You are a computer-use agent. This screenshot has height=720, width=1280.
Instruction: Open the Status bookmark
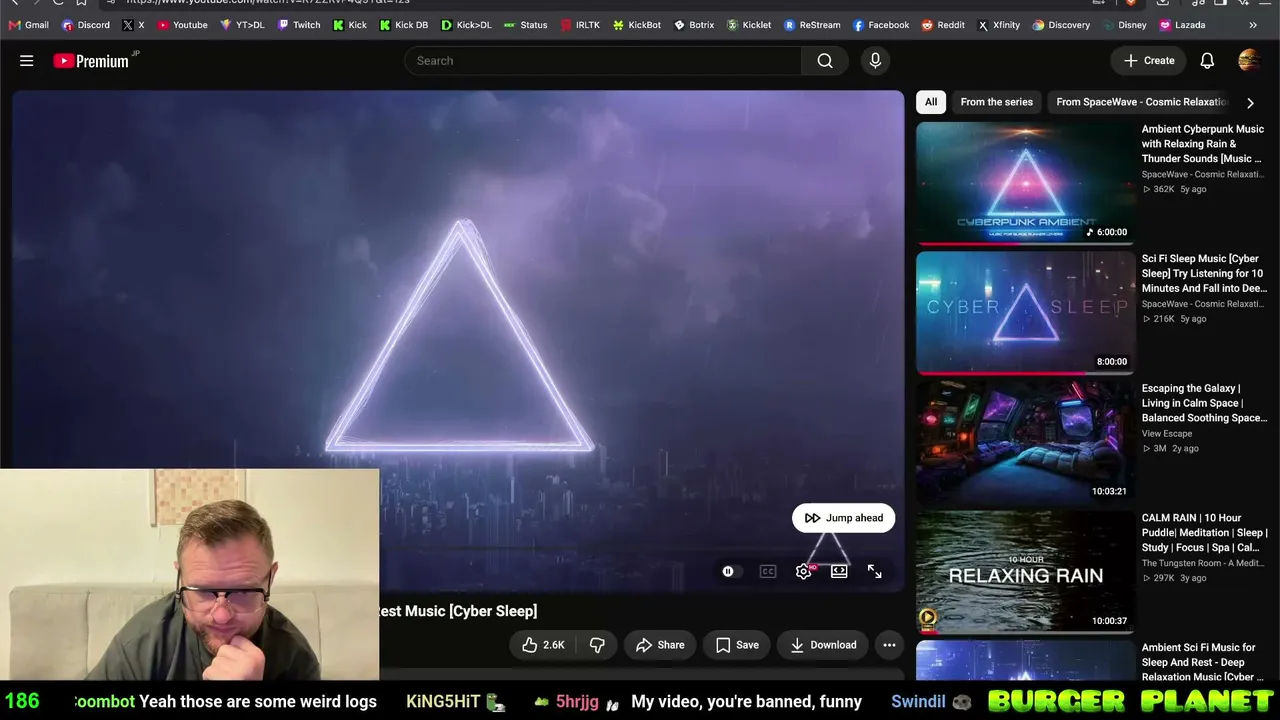(x=525, y=25)
